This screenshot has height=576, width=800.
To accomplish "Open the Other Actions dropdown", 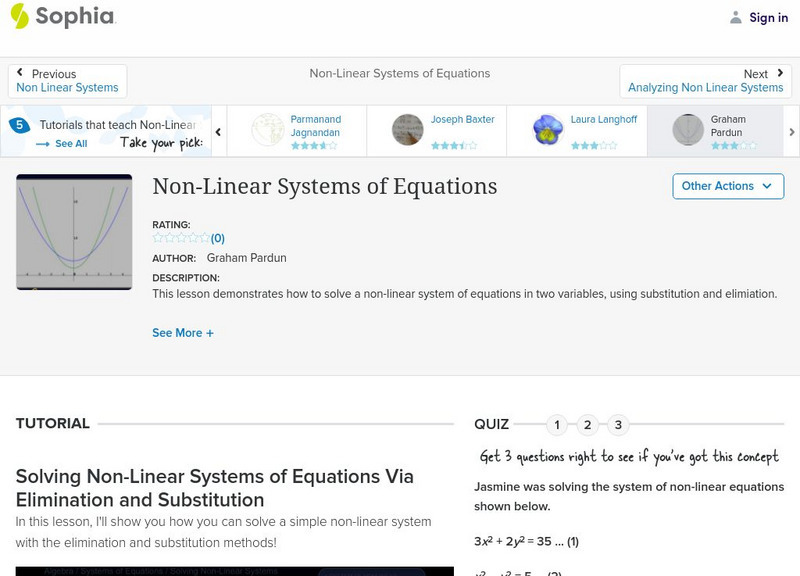I will [727, 186].
